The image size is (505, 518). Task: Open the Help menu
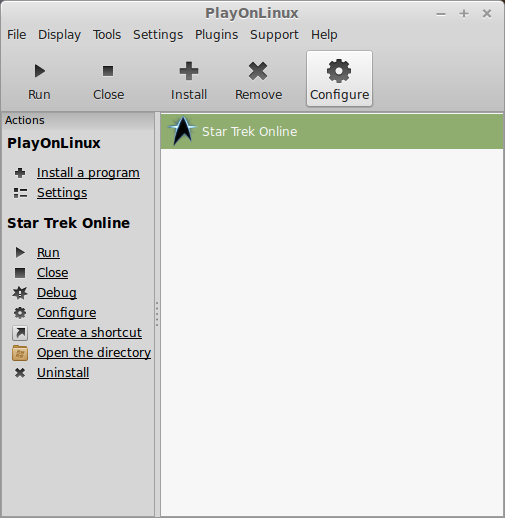point(324,35)
